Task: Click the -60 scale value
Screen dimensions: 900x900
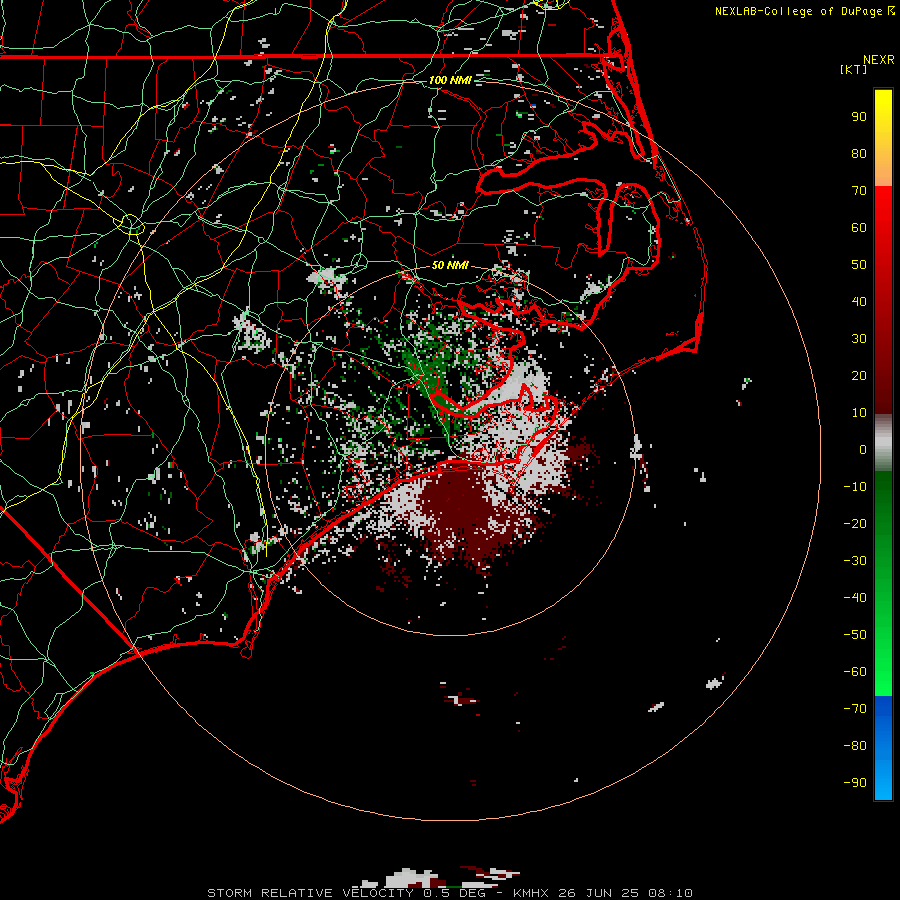Action: 855,672
